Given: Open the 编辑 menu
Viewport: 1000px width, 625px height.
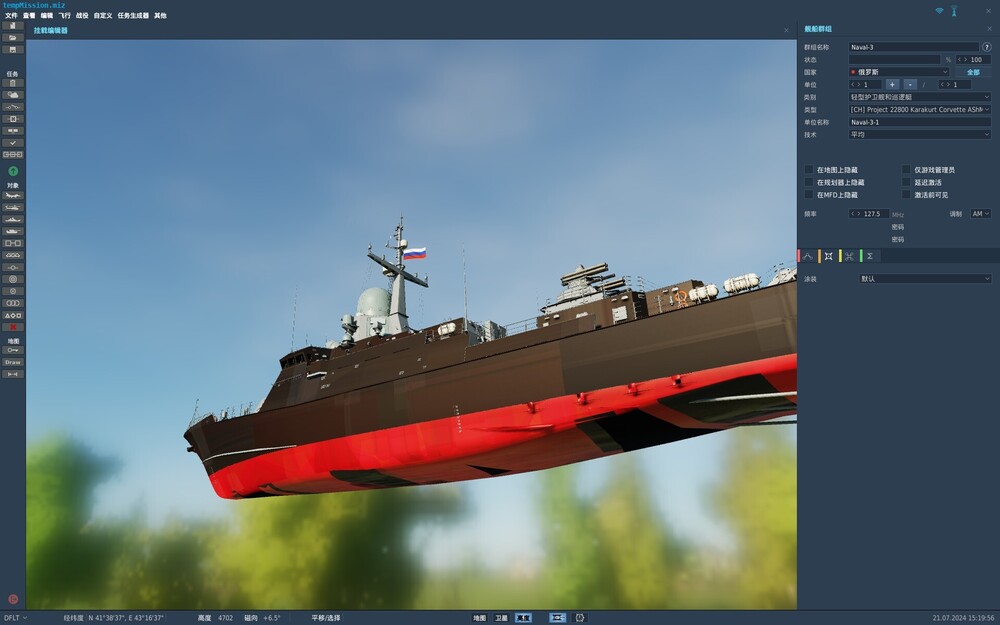Looking at the screenshot, I should pos(47,15).
